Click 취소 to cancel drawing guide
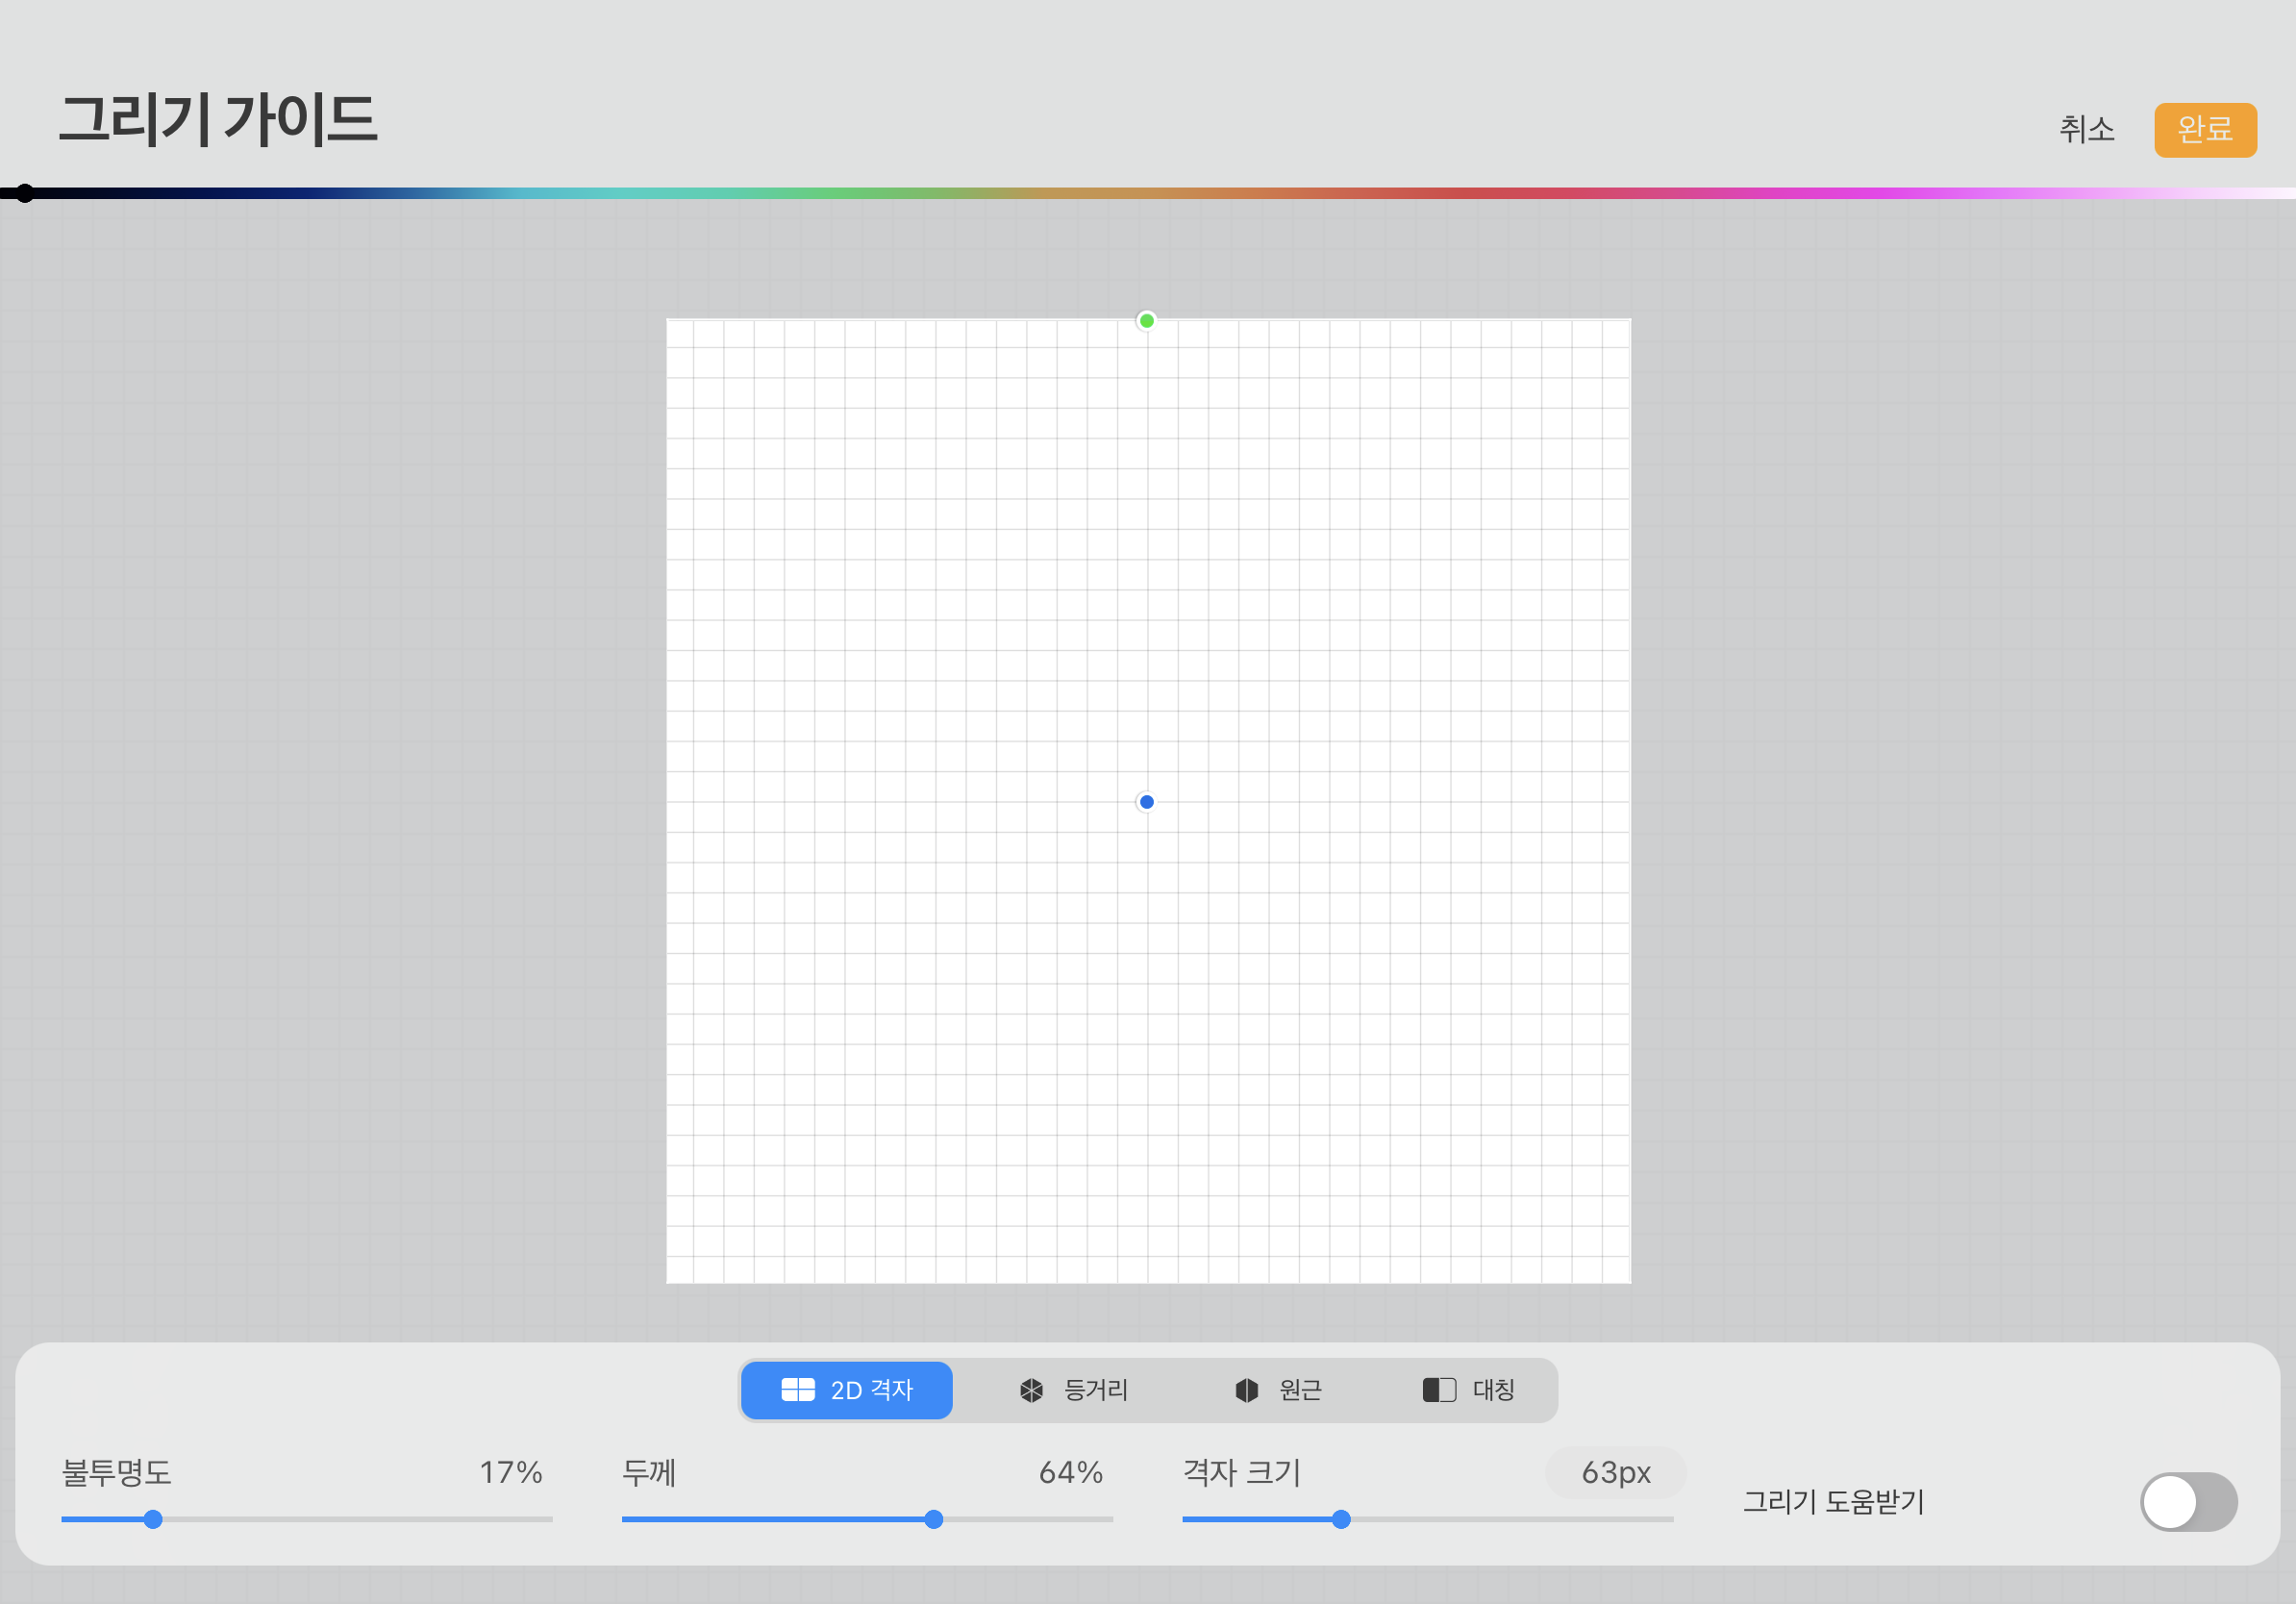The image size is (2296, 1604). 2086,129
